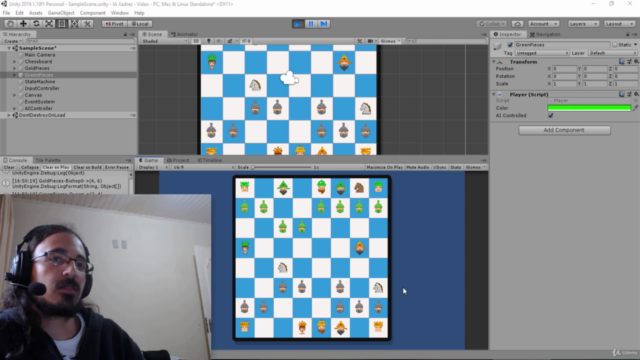The height and width of the screenshot is (360, 640).
Task: Toggle console Collapse option
Action: [29, 167]
